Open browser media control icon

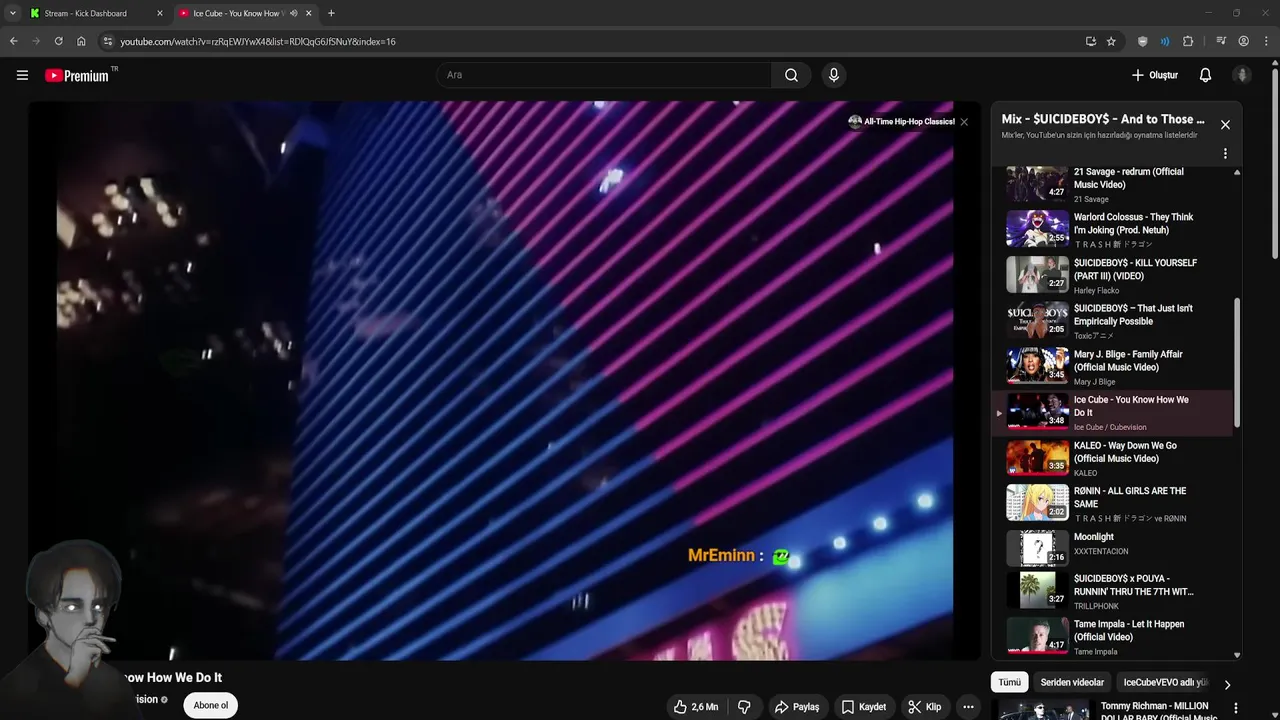1221,41
